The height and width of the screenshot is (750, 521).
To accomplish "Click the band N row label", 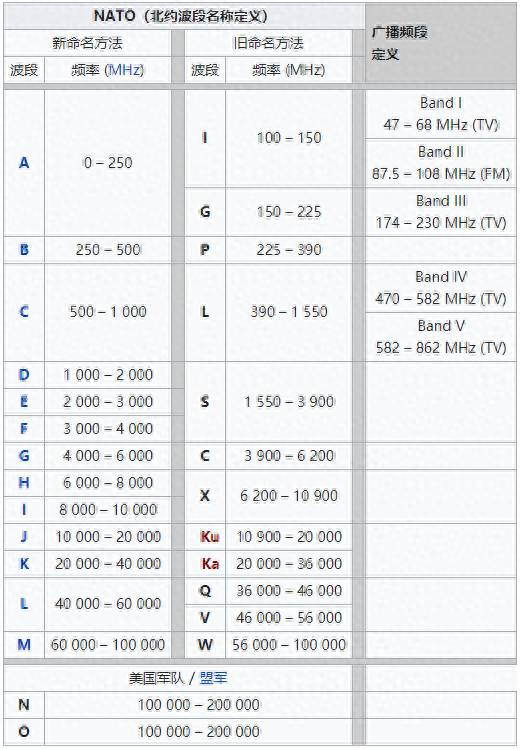I will tap(24, 705).
